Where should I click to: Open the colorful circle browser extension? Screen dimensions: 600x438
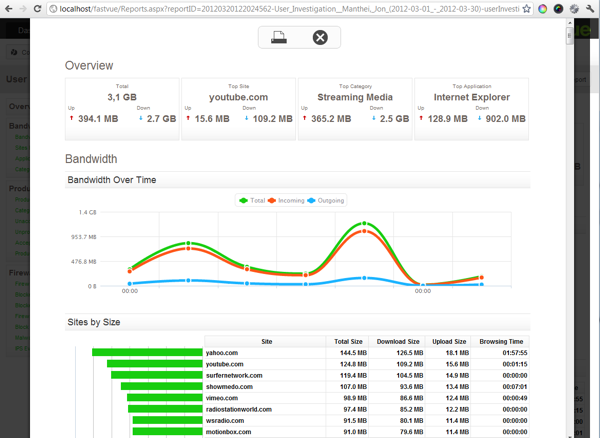coord(542,8)
